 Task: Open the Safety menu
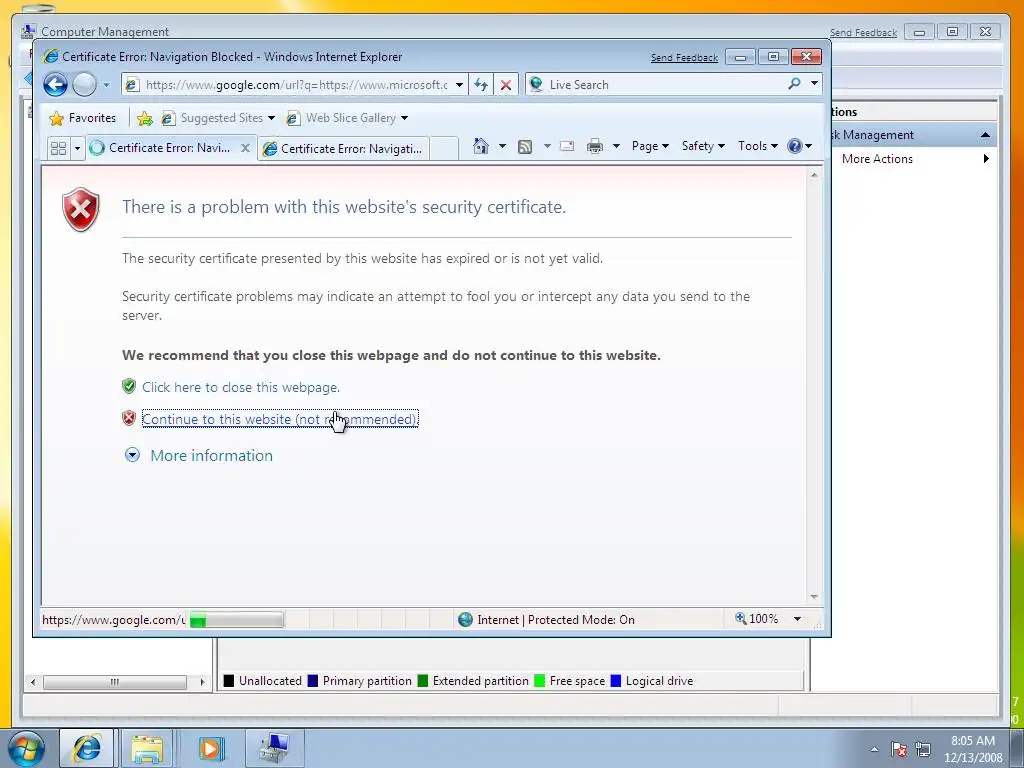pos(703,146)
